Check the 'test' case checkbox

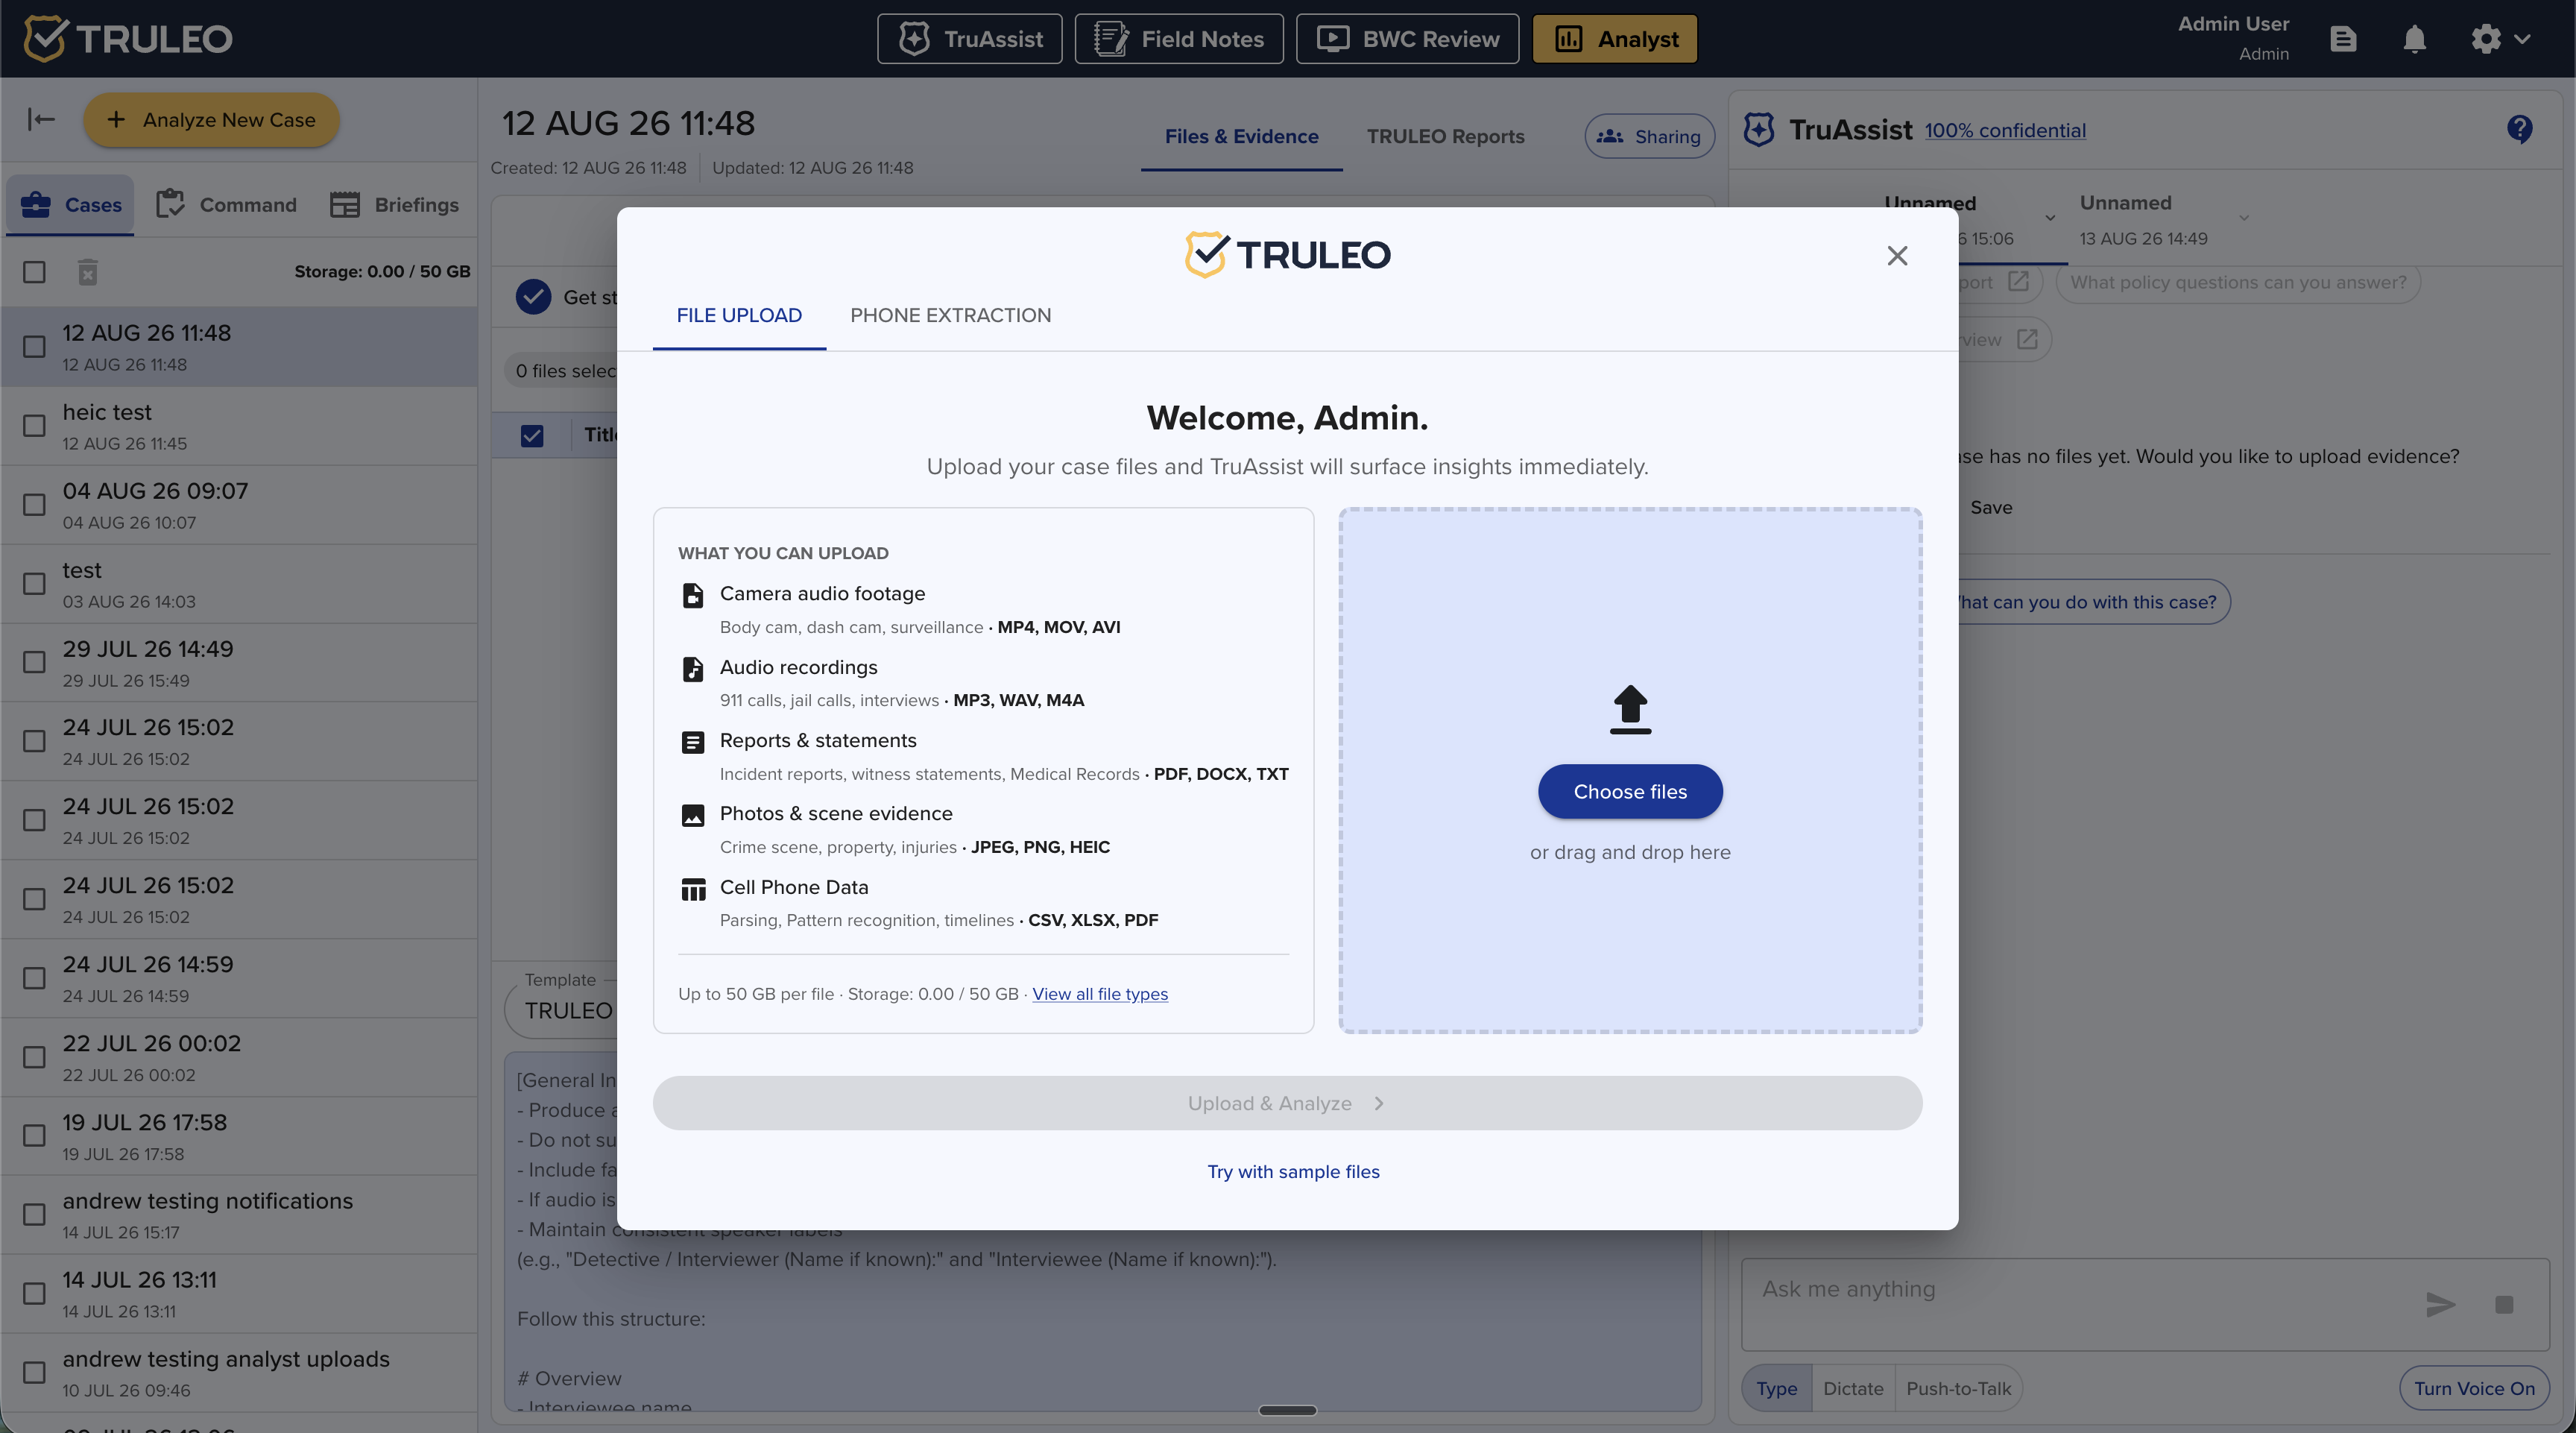tap(34, 583)
